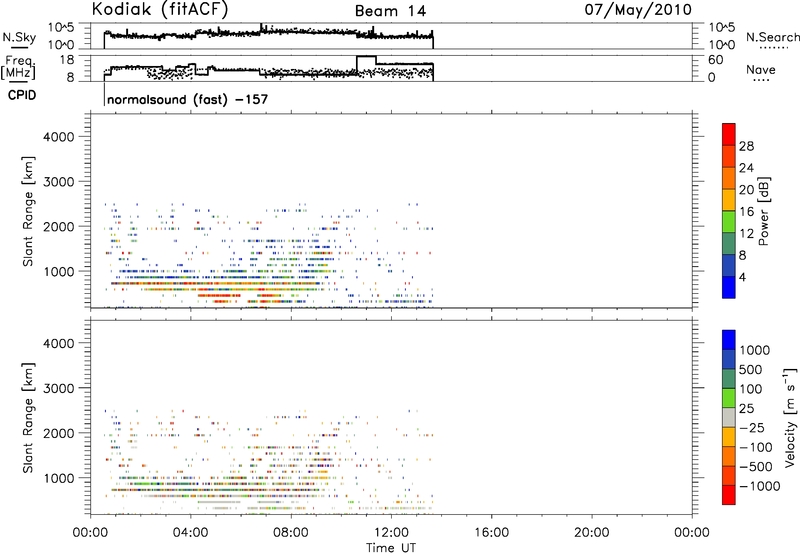Click the red top segment of the power color bar
The width and height of the screenshot is (800, 554).
pyautogui.click(x=729, y=134)
